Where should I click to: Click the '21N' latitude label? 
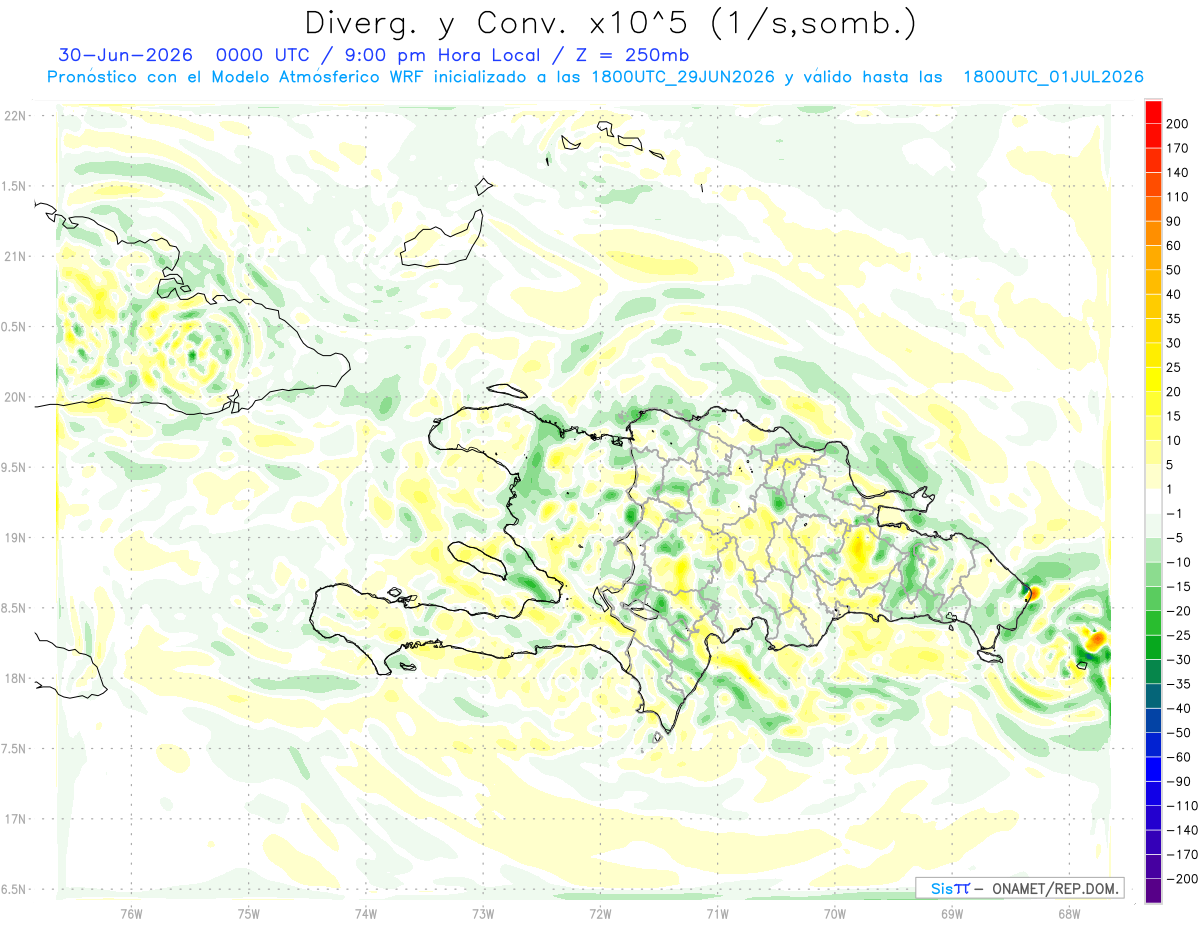[x=14, y=257]
